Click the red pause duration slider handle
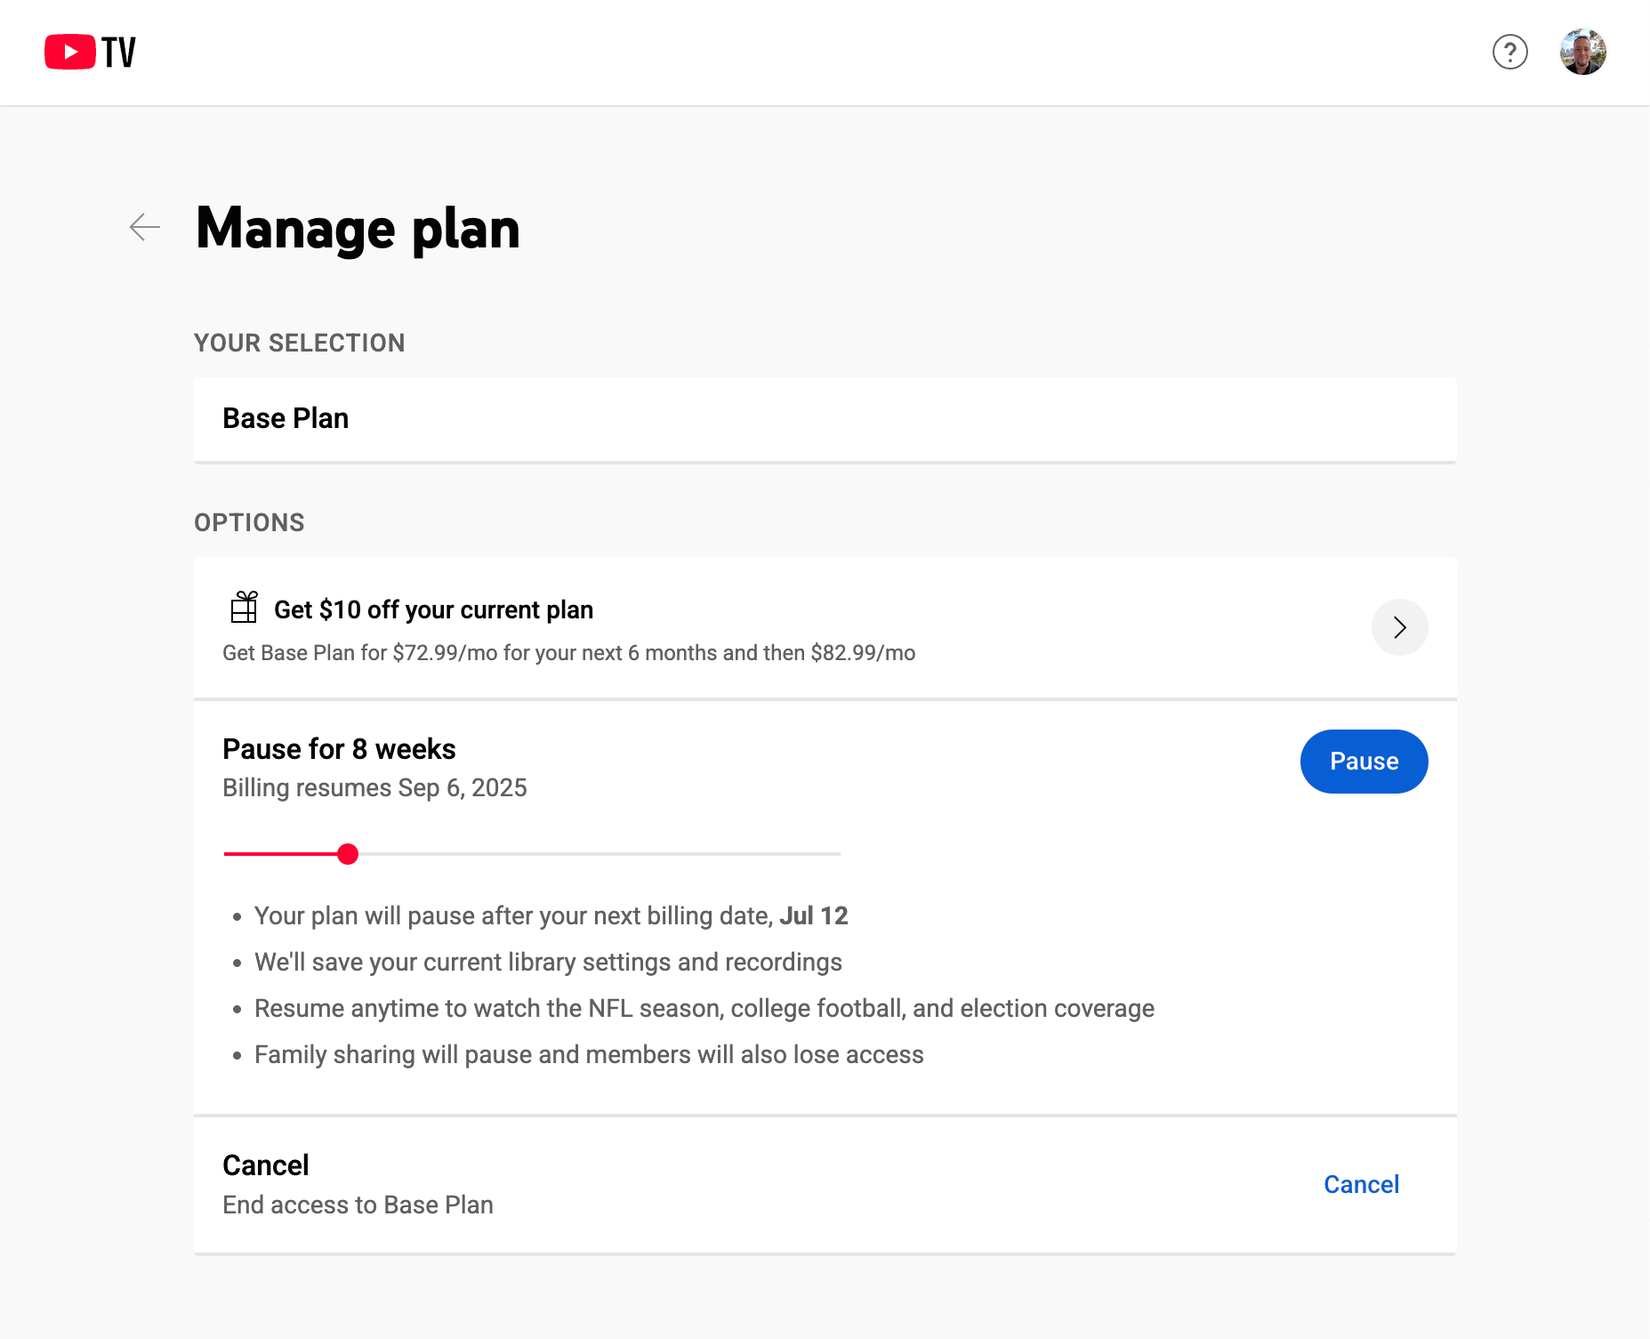Image resolution: width=1650 pixels, height=1339 pixels. tap(348, 854)
